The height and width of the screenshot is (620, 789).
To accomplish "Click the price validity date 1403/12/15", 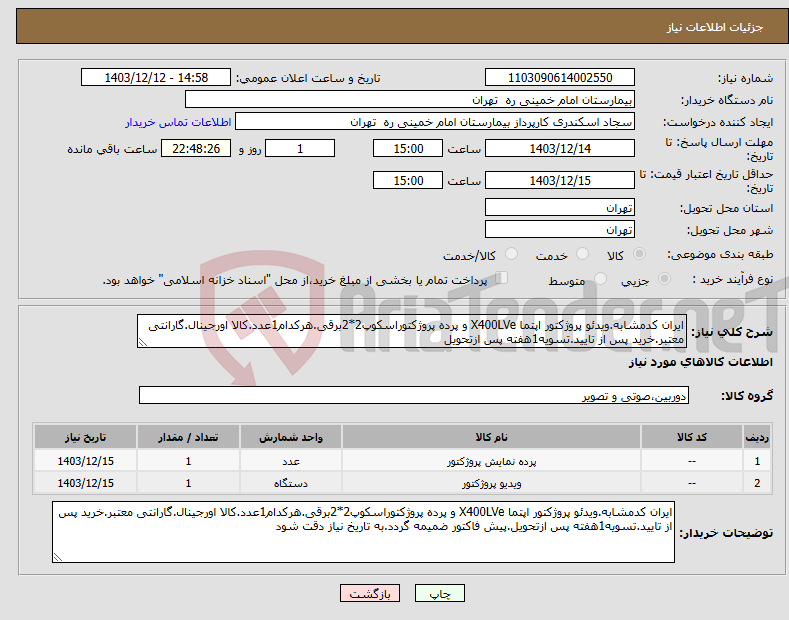I will click(x=560, y=180).
